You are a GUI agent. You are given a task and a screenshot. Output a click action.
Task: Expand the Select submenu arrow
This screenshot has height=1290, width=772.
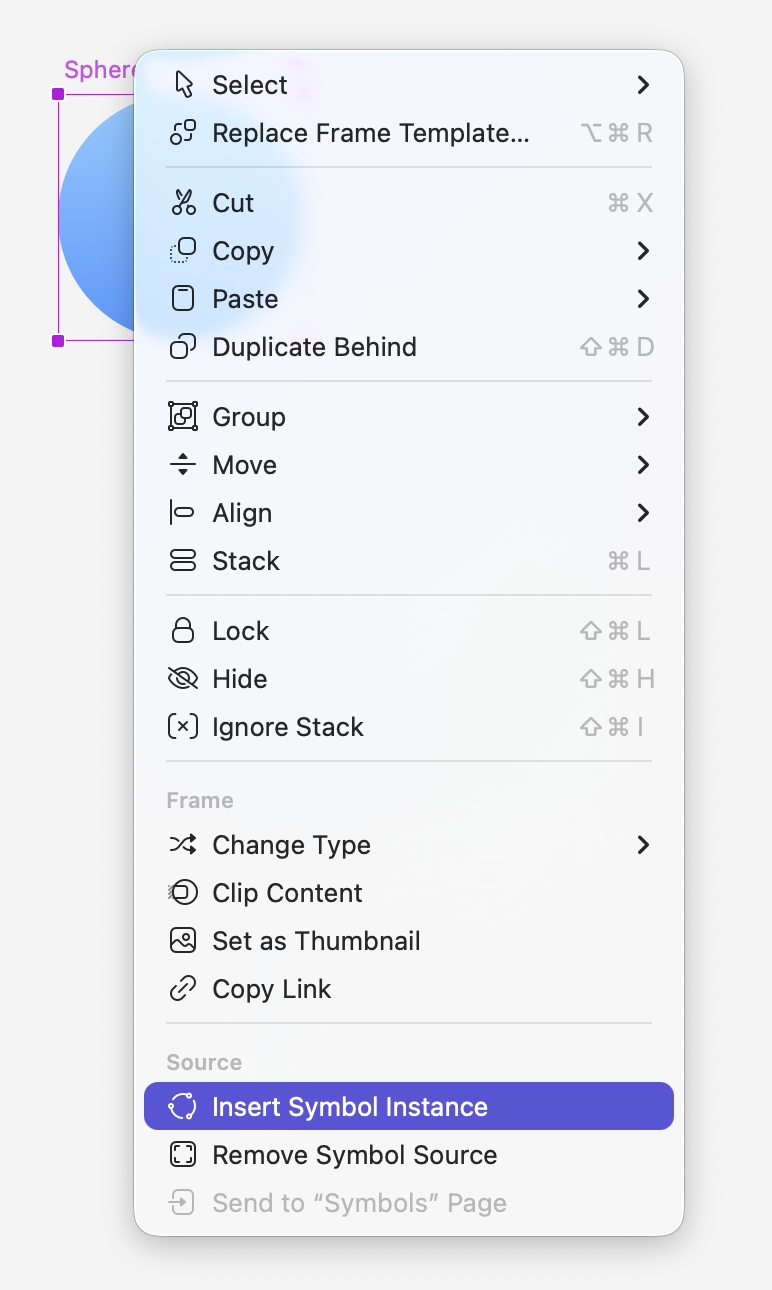(643, 85)
